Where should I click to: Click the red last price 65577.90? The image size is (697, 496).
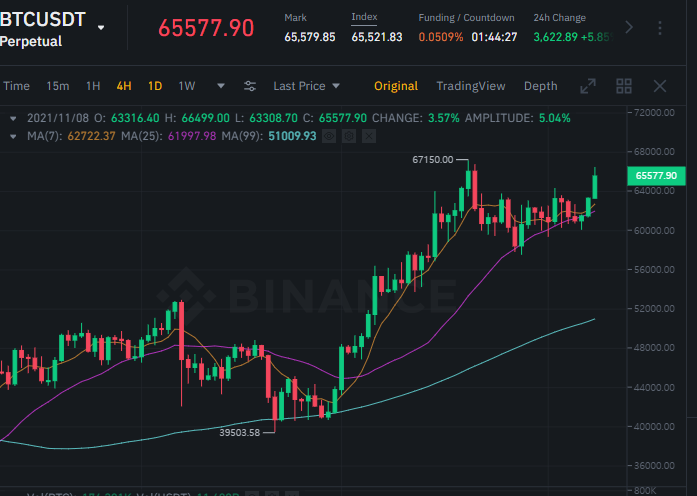click(x=206, y=28)
